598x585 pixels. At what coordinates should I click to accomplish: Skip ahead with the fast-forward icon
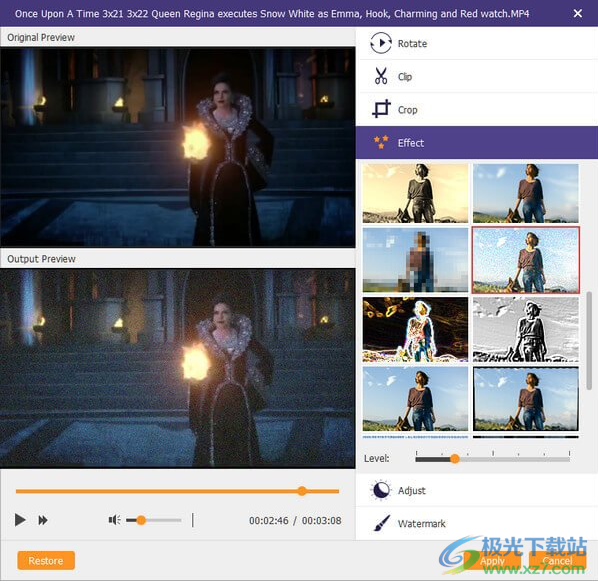click(x=43, y=520)
